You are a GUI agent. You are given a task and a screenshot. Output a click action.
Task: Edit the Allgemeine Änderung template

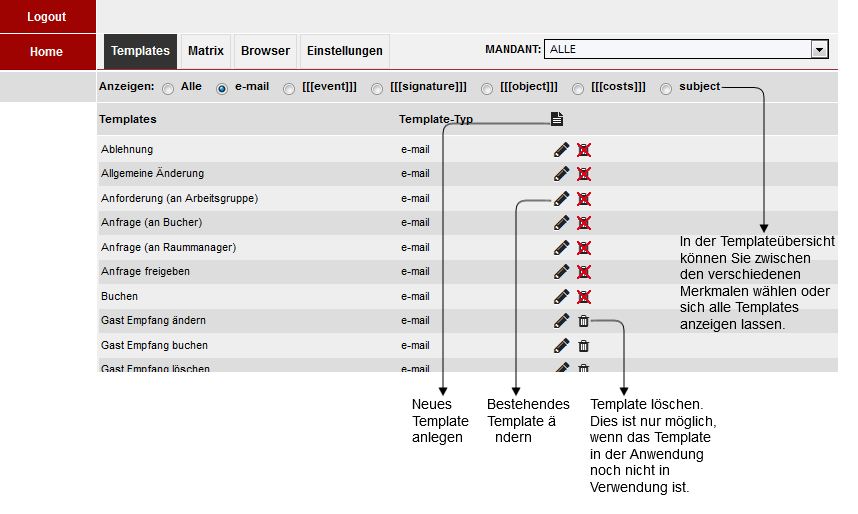(561, 174)
